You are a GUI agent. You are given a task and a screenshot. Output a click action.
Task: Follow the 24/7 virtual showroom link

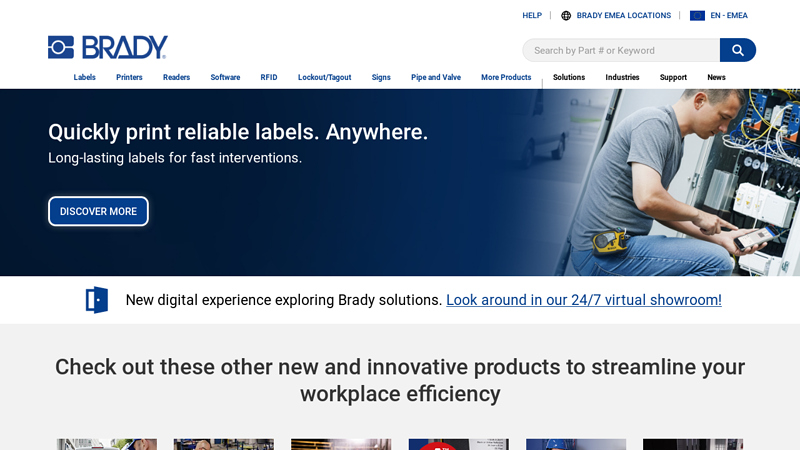(583, 300)
